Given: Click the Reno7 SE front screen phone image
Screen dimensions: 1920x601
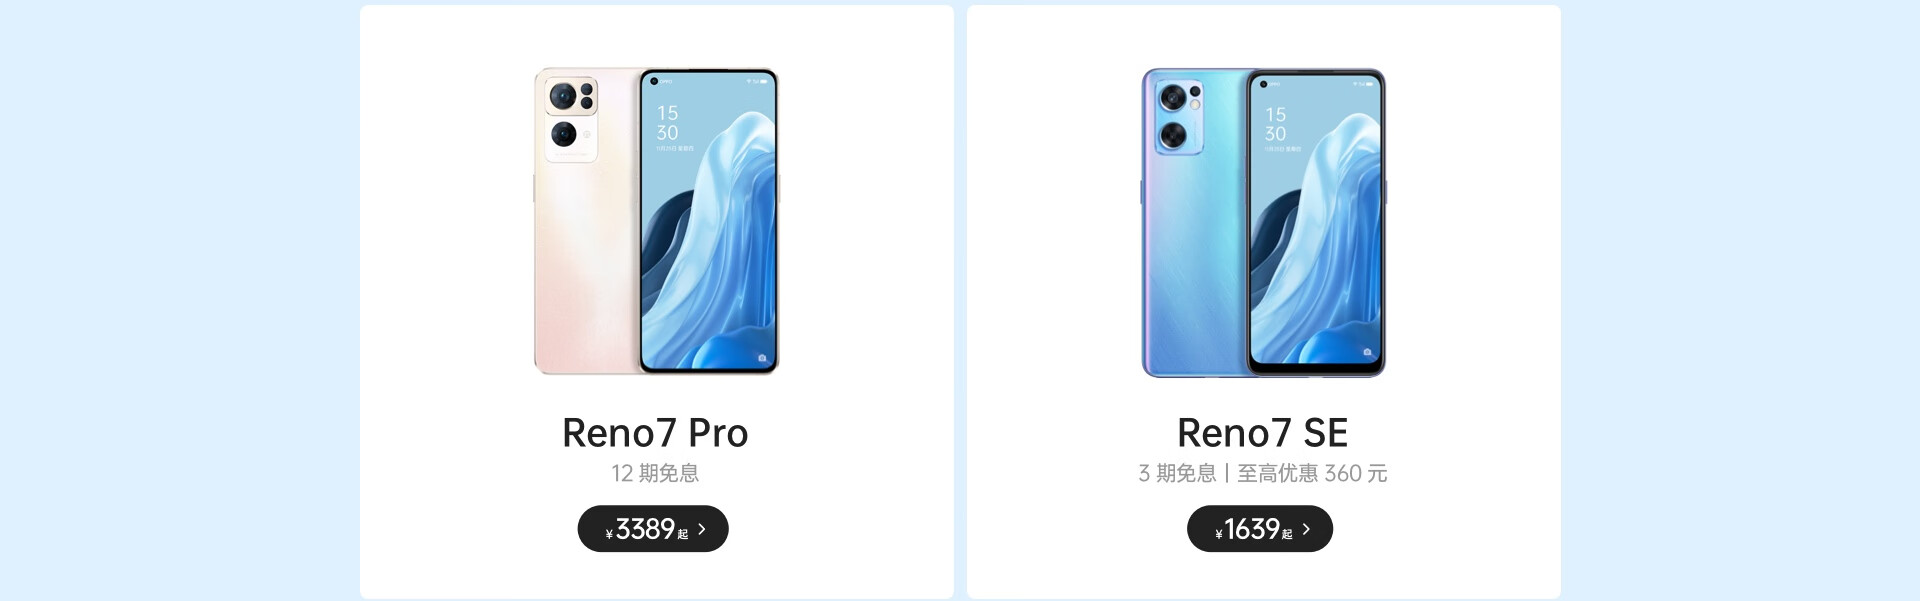Looking at the screenshot, I should 1316,223.
